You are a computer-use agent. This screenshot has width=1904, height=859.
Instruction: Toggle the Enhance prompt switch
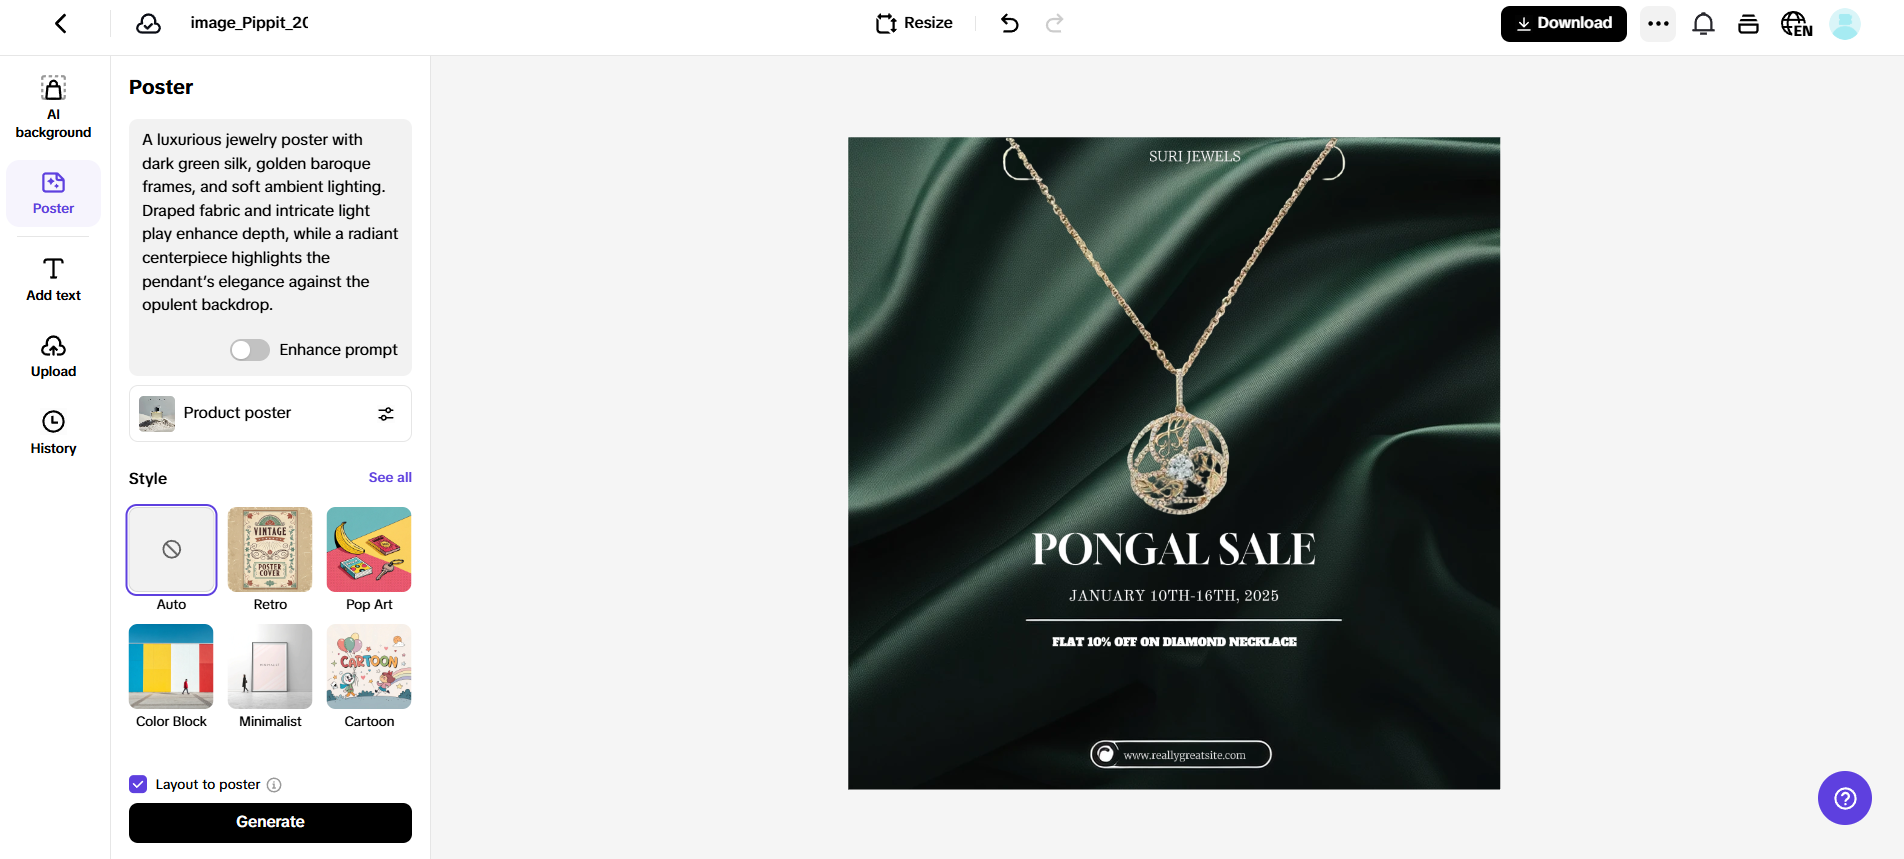(x=250, y=350)
